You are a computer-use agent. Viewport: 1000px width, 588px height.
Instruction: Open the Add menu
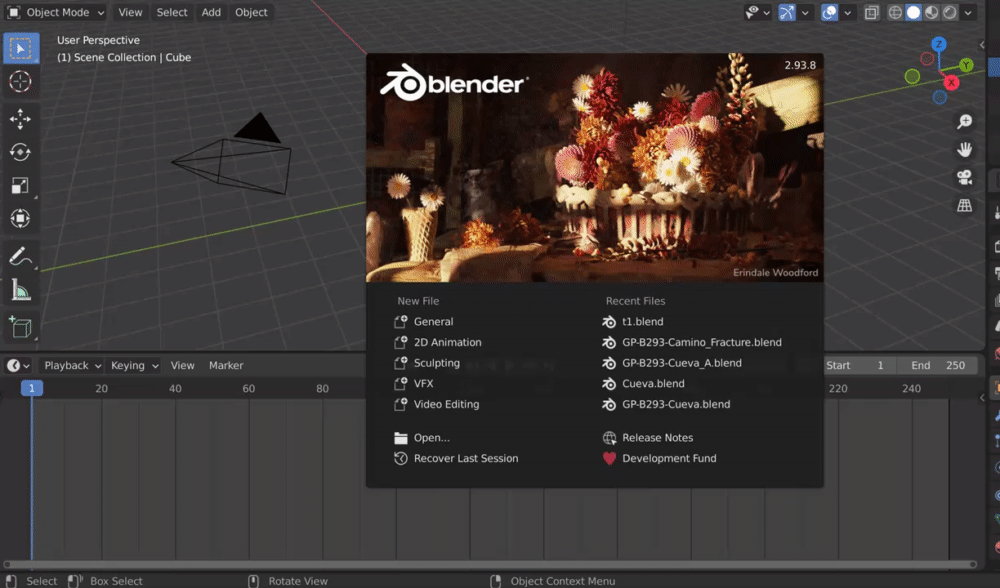click(x=211, y=12)
